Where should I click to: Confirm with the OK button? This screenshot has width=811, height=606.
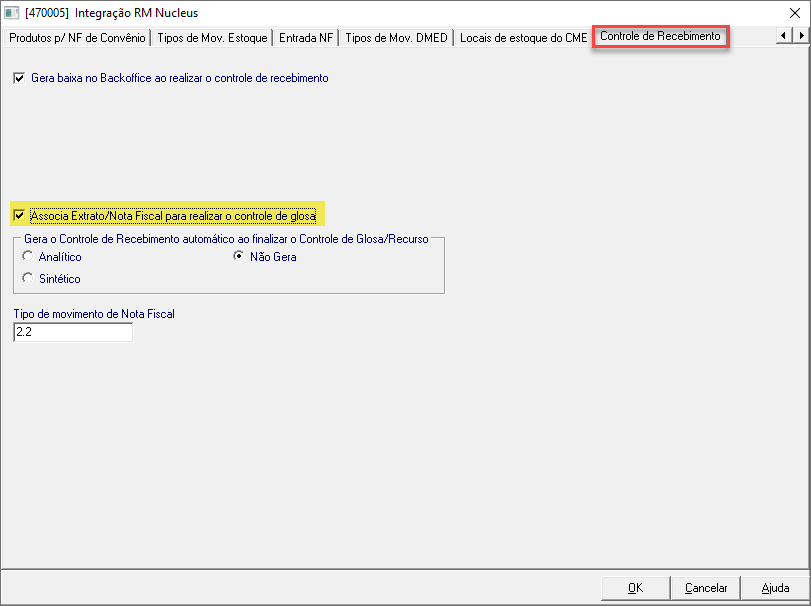pos(636,588)
